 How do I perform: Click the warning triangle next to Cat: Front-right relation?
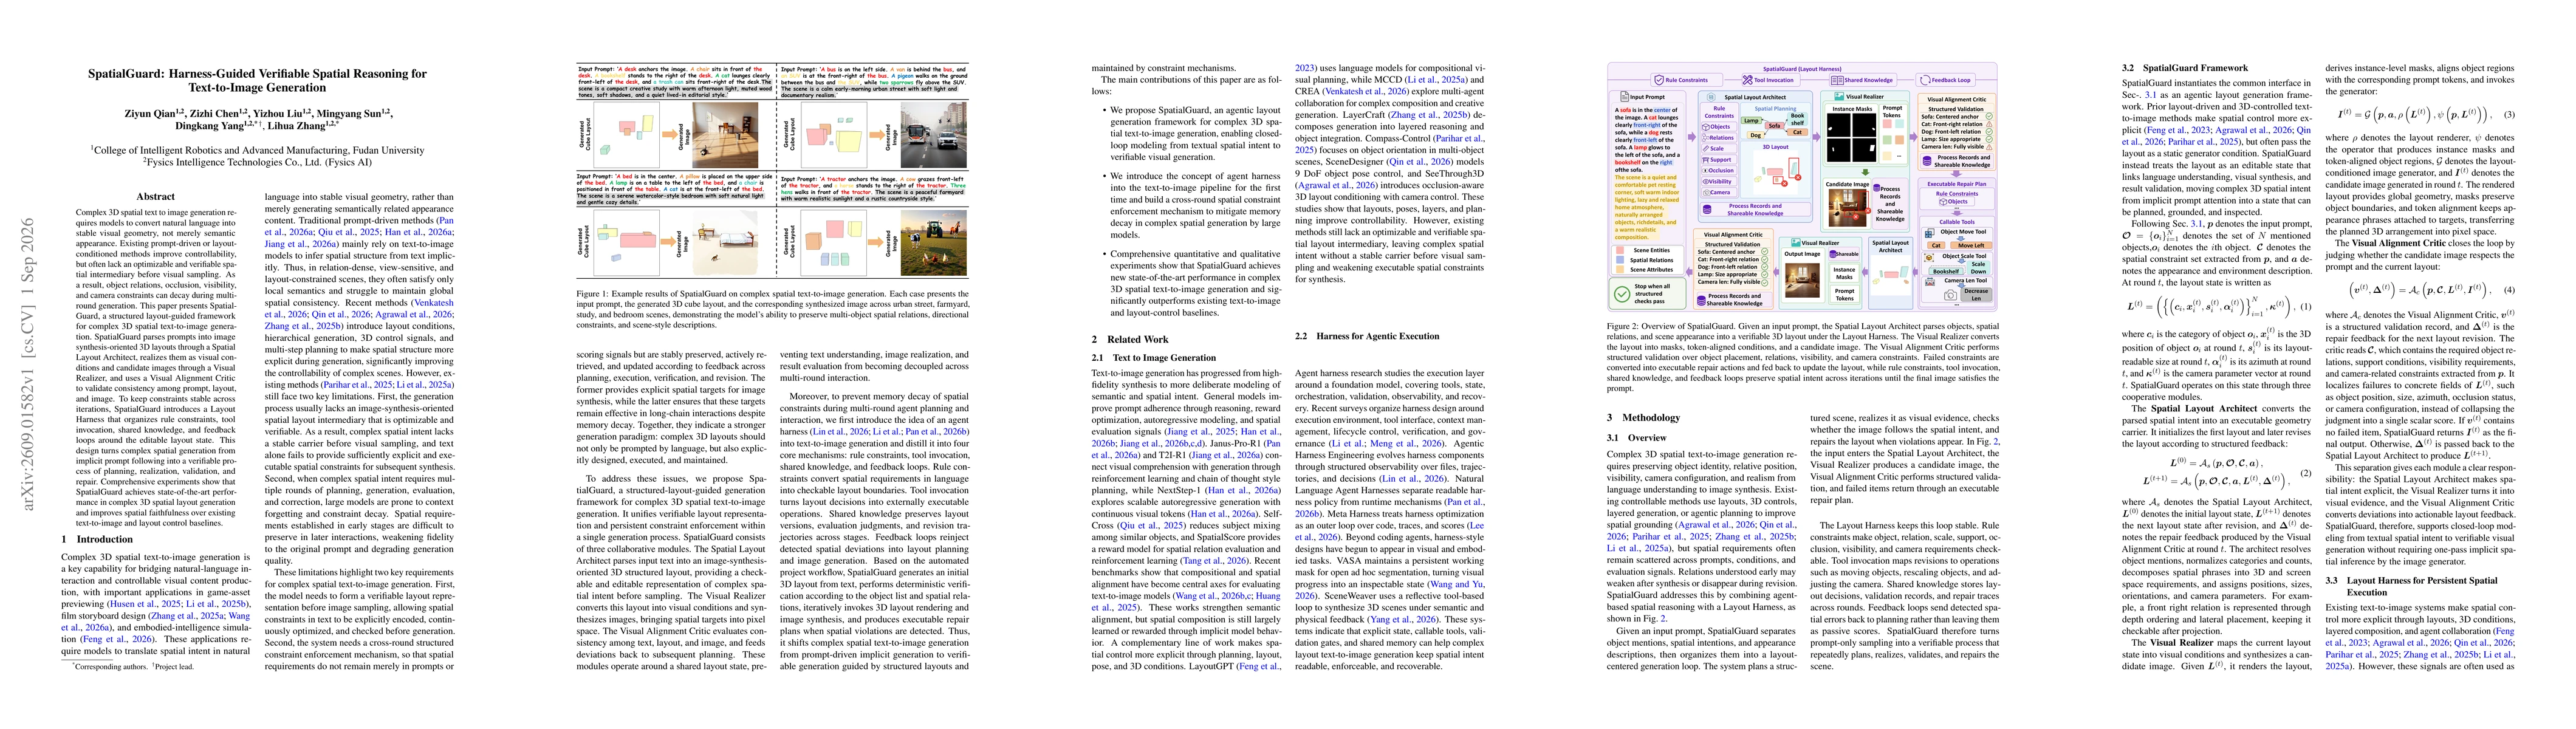(1990, 125)
